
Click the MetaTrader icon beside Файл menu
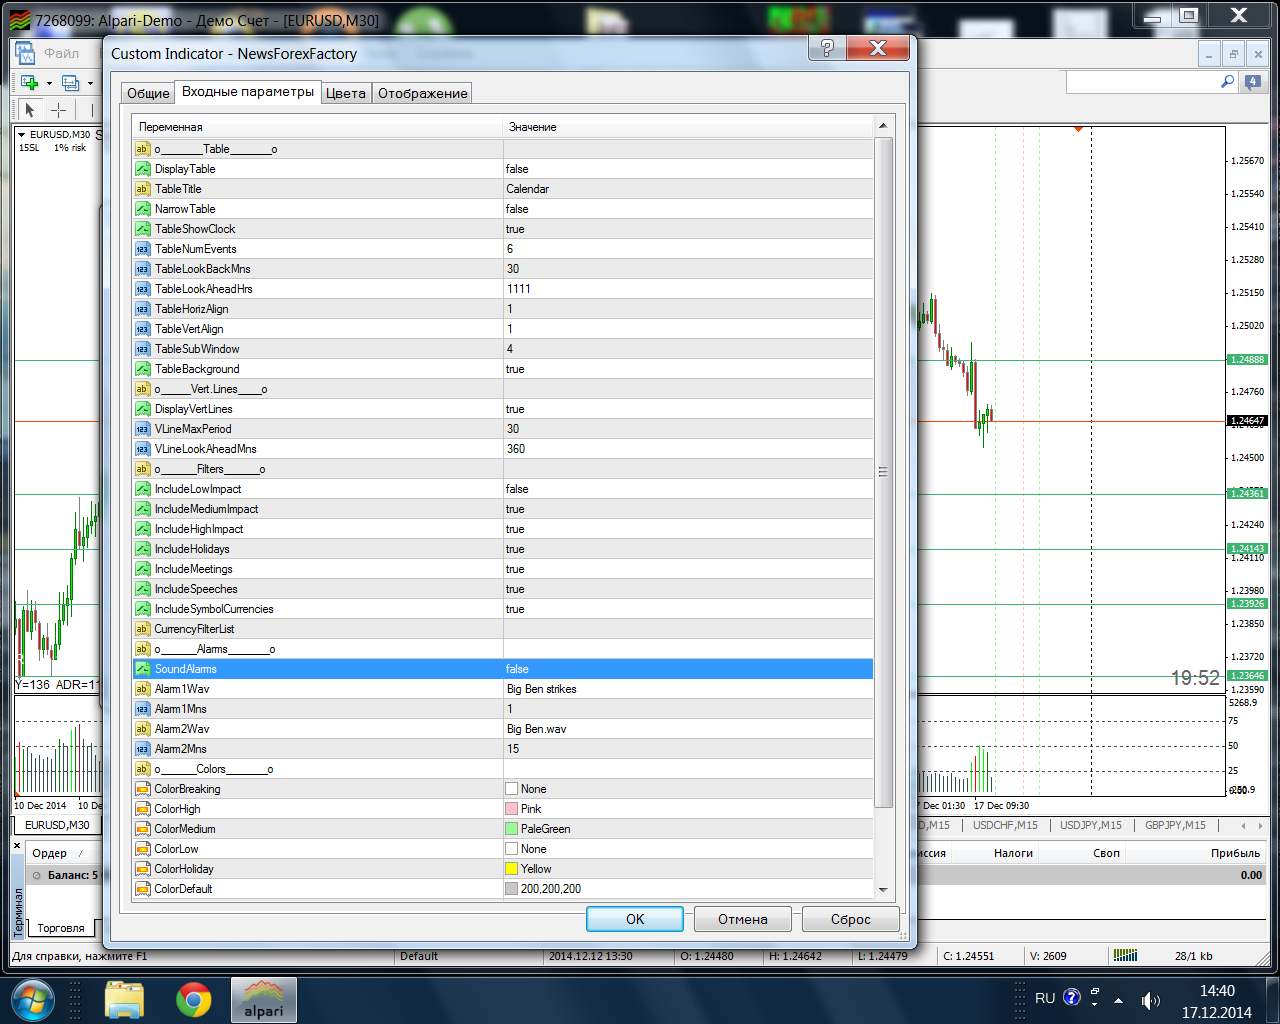pos(25,53)
